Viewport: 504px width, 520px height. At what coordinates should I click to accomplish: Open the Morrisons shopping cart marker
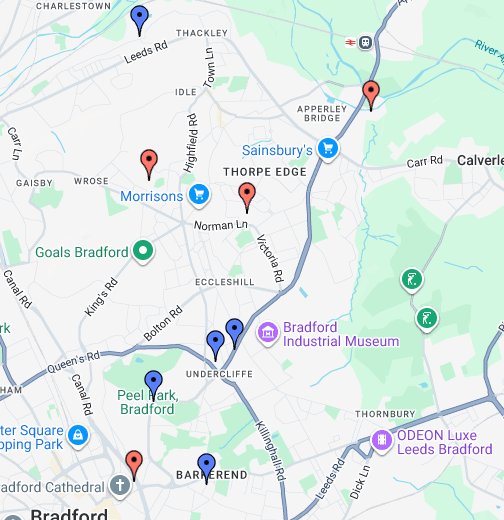click(199, 195)
